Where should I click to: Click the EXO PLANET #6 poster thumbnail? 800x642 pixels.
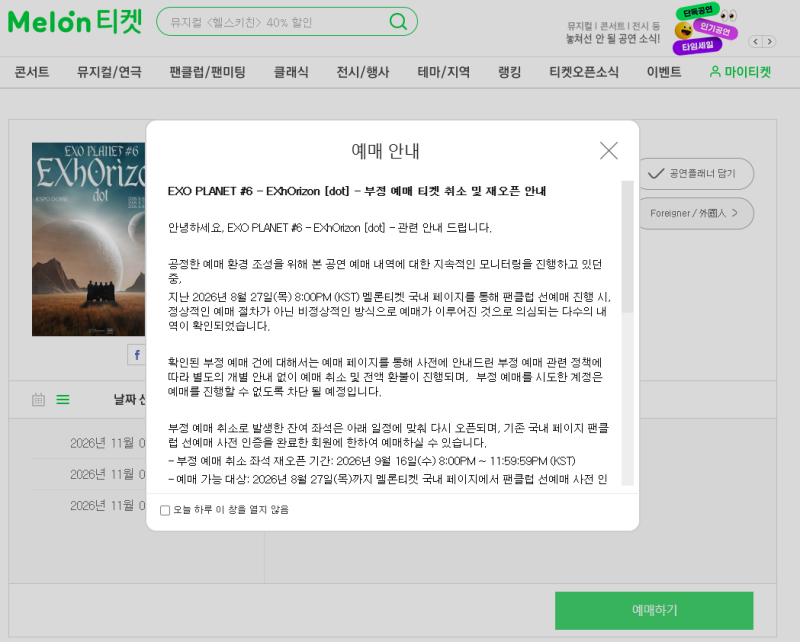click(89, 239)
